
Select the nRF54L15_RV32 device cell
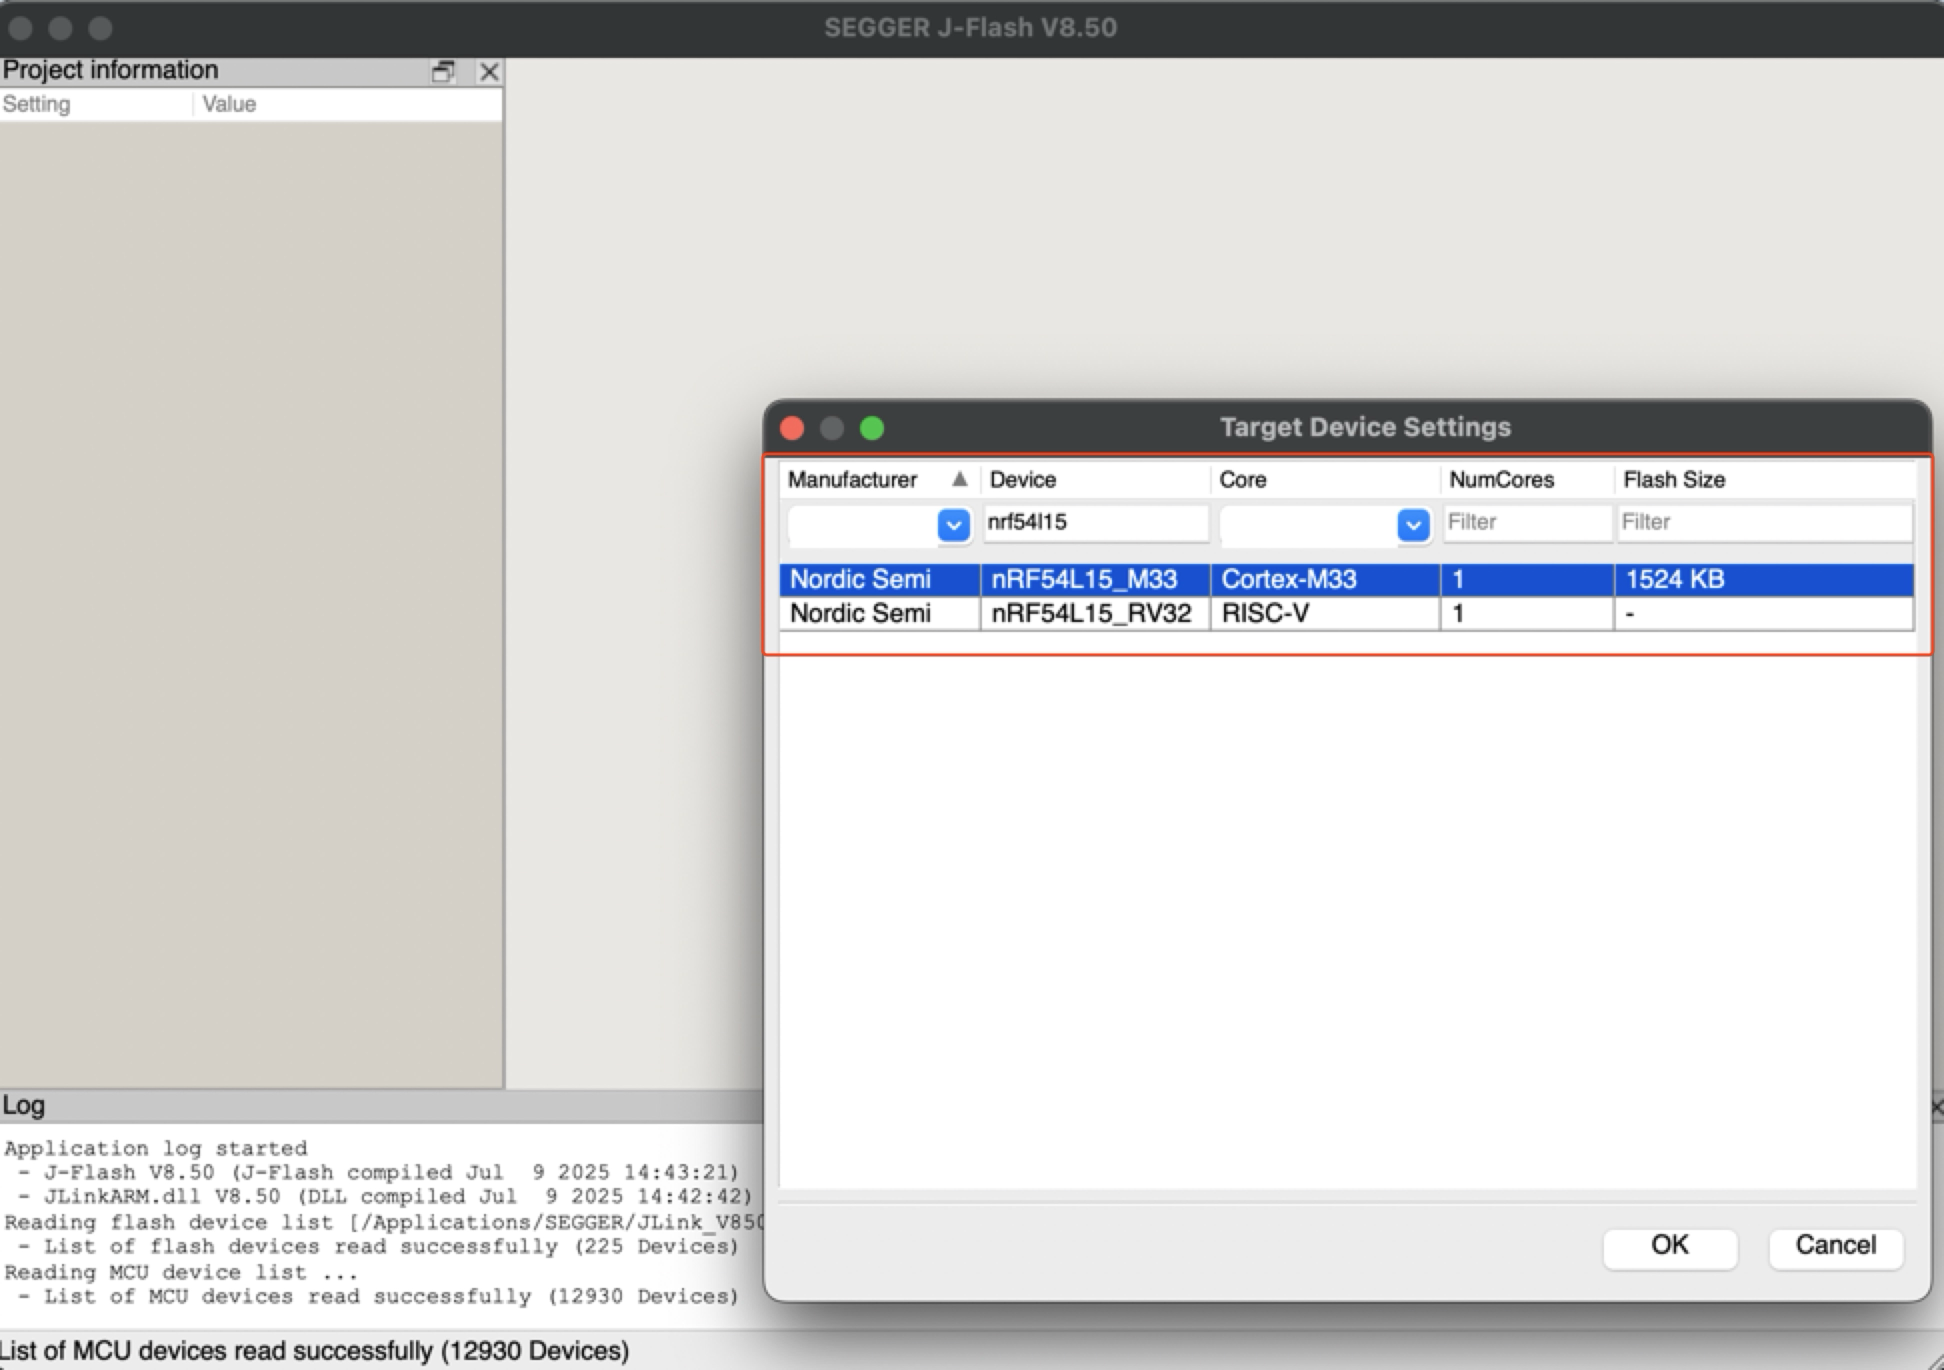tap(1095, 614)
